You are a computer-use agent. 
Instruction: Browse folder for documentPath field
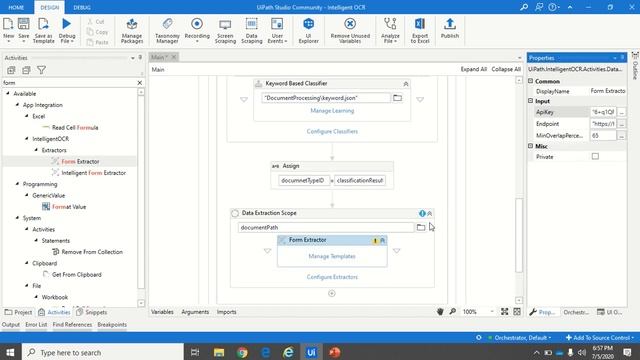click(x=421, y=227)
